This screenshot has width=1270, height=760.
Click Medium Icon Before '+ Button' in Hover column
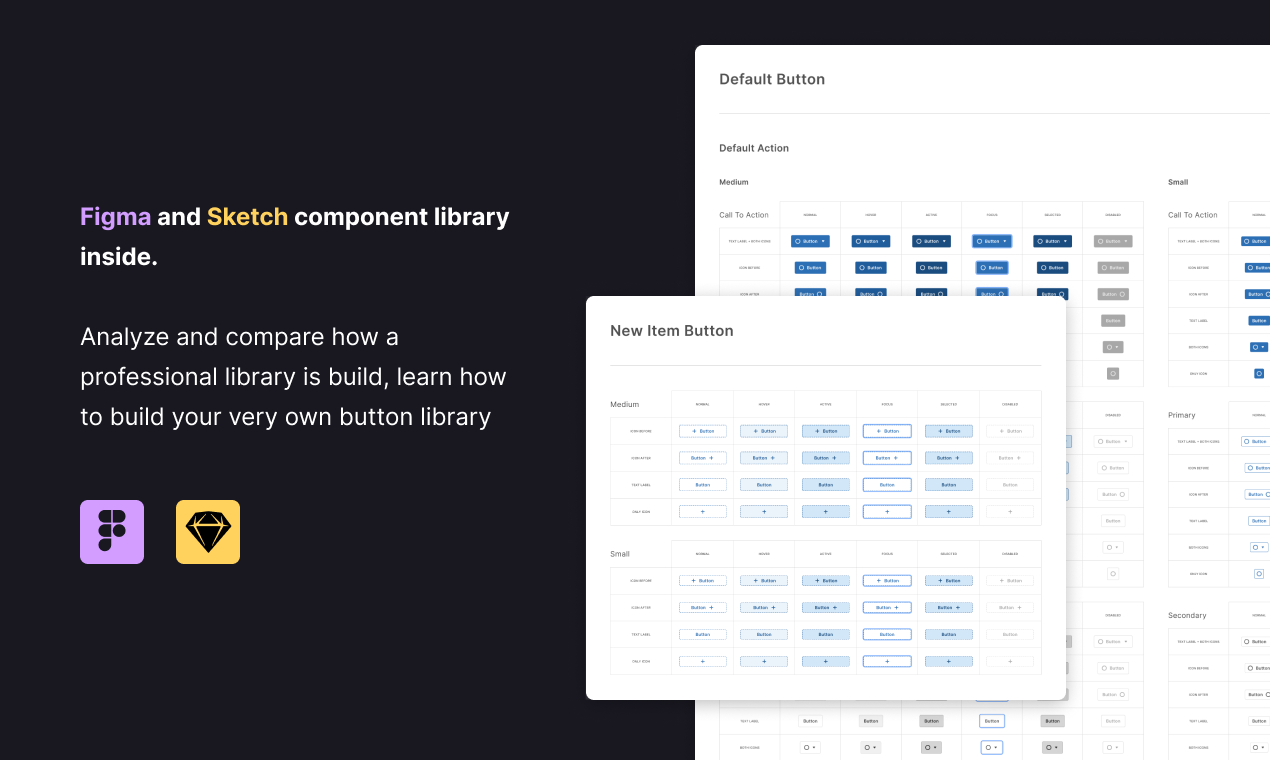pos(764,431)
